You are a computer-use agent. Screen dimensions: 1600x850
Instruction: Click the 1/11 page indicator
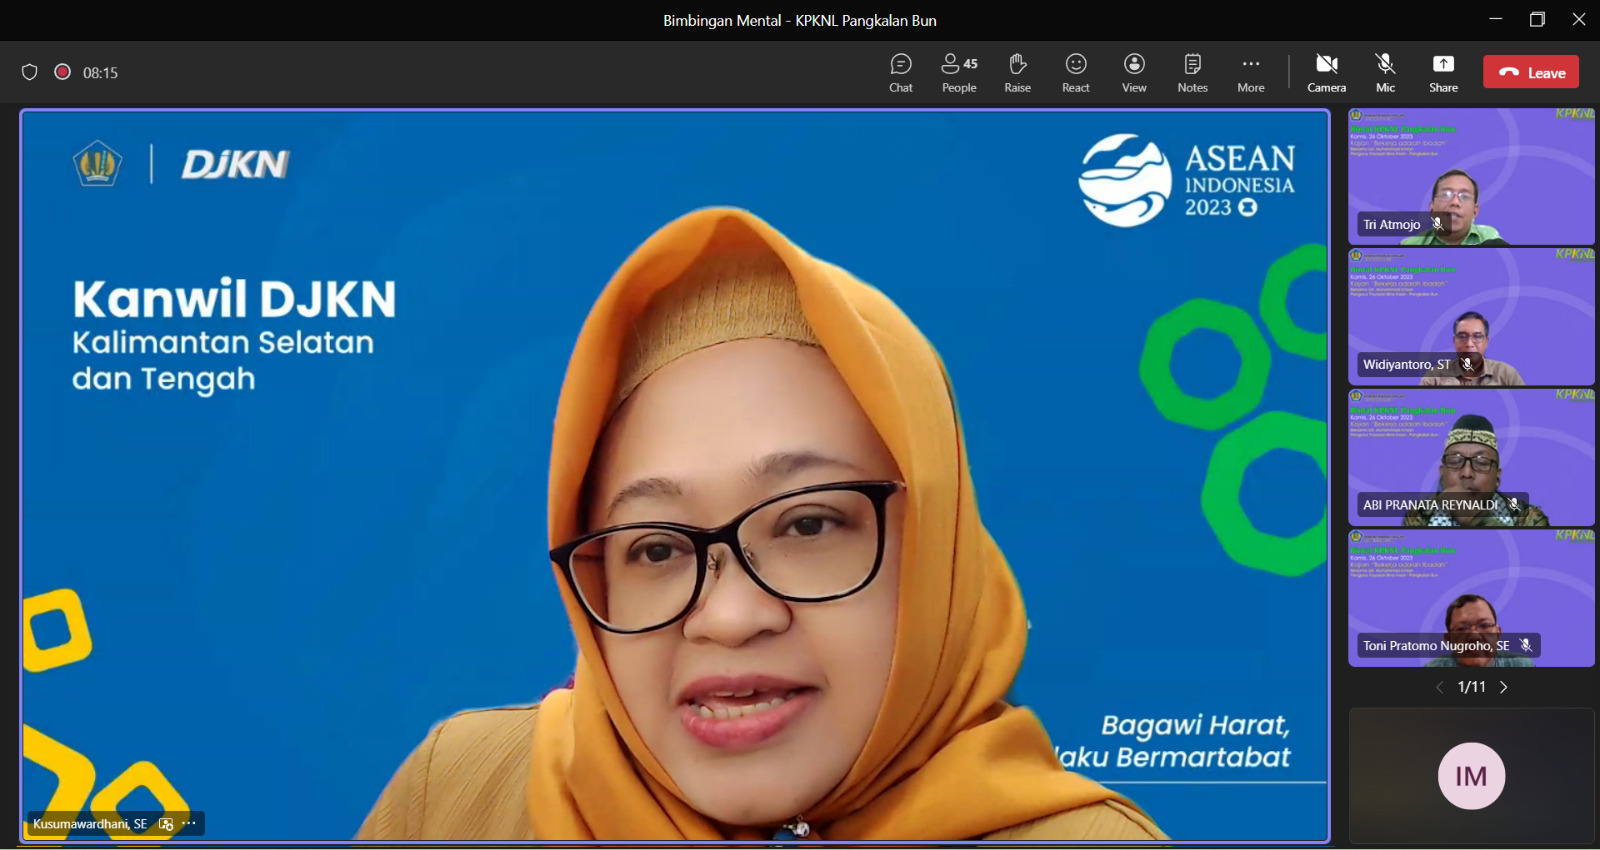pos(1471,687)
